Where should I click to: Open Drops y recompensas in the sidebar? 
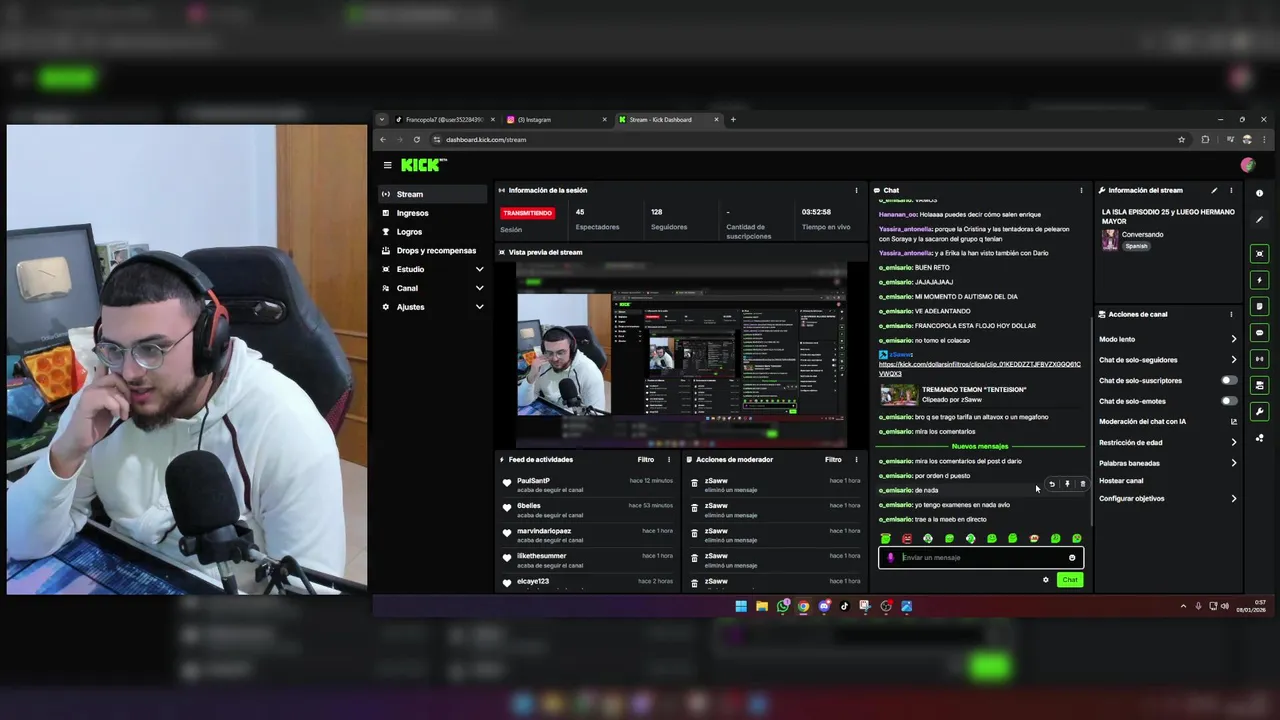[x=433, y=250]
